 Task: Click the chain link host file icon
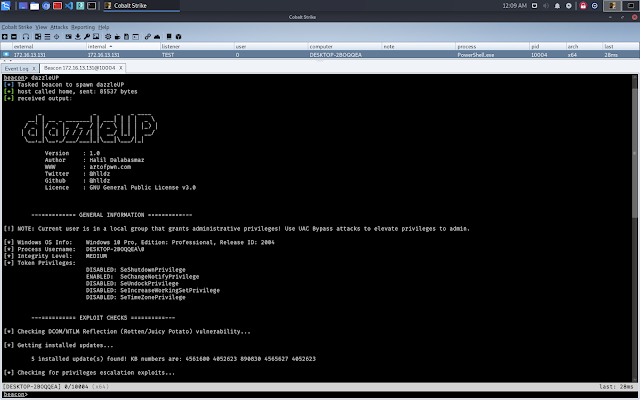point(148,37)
